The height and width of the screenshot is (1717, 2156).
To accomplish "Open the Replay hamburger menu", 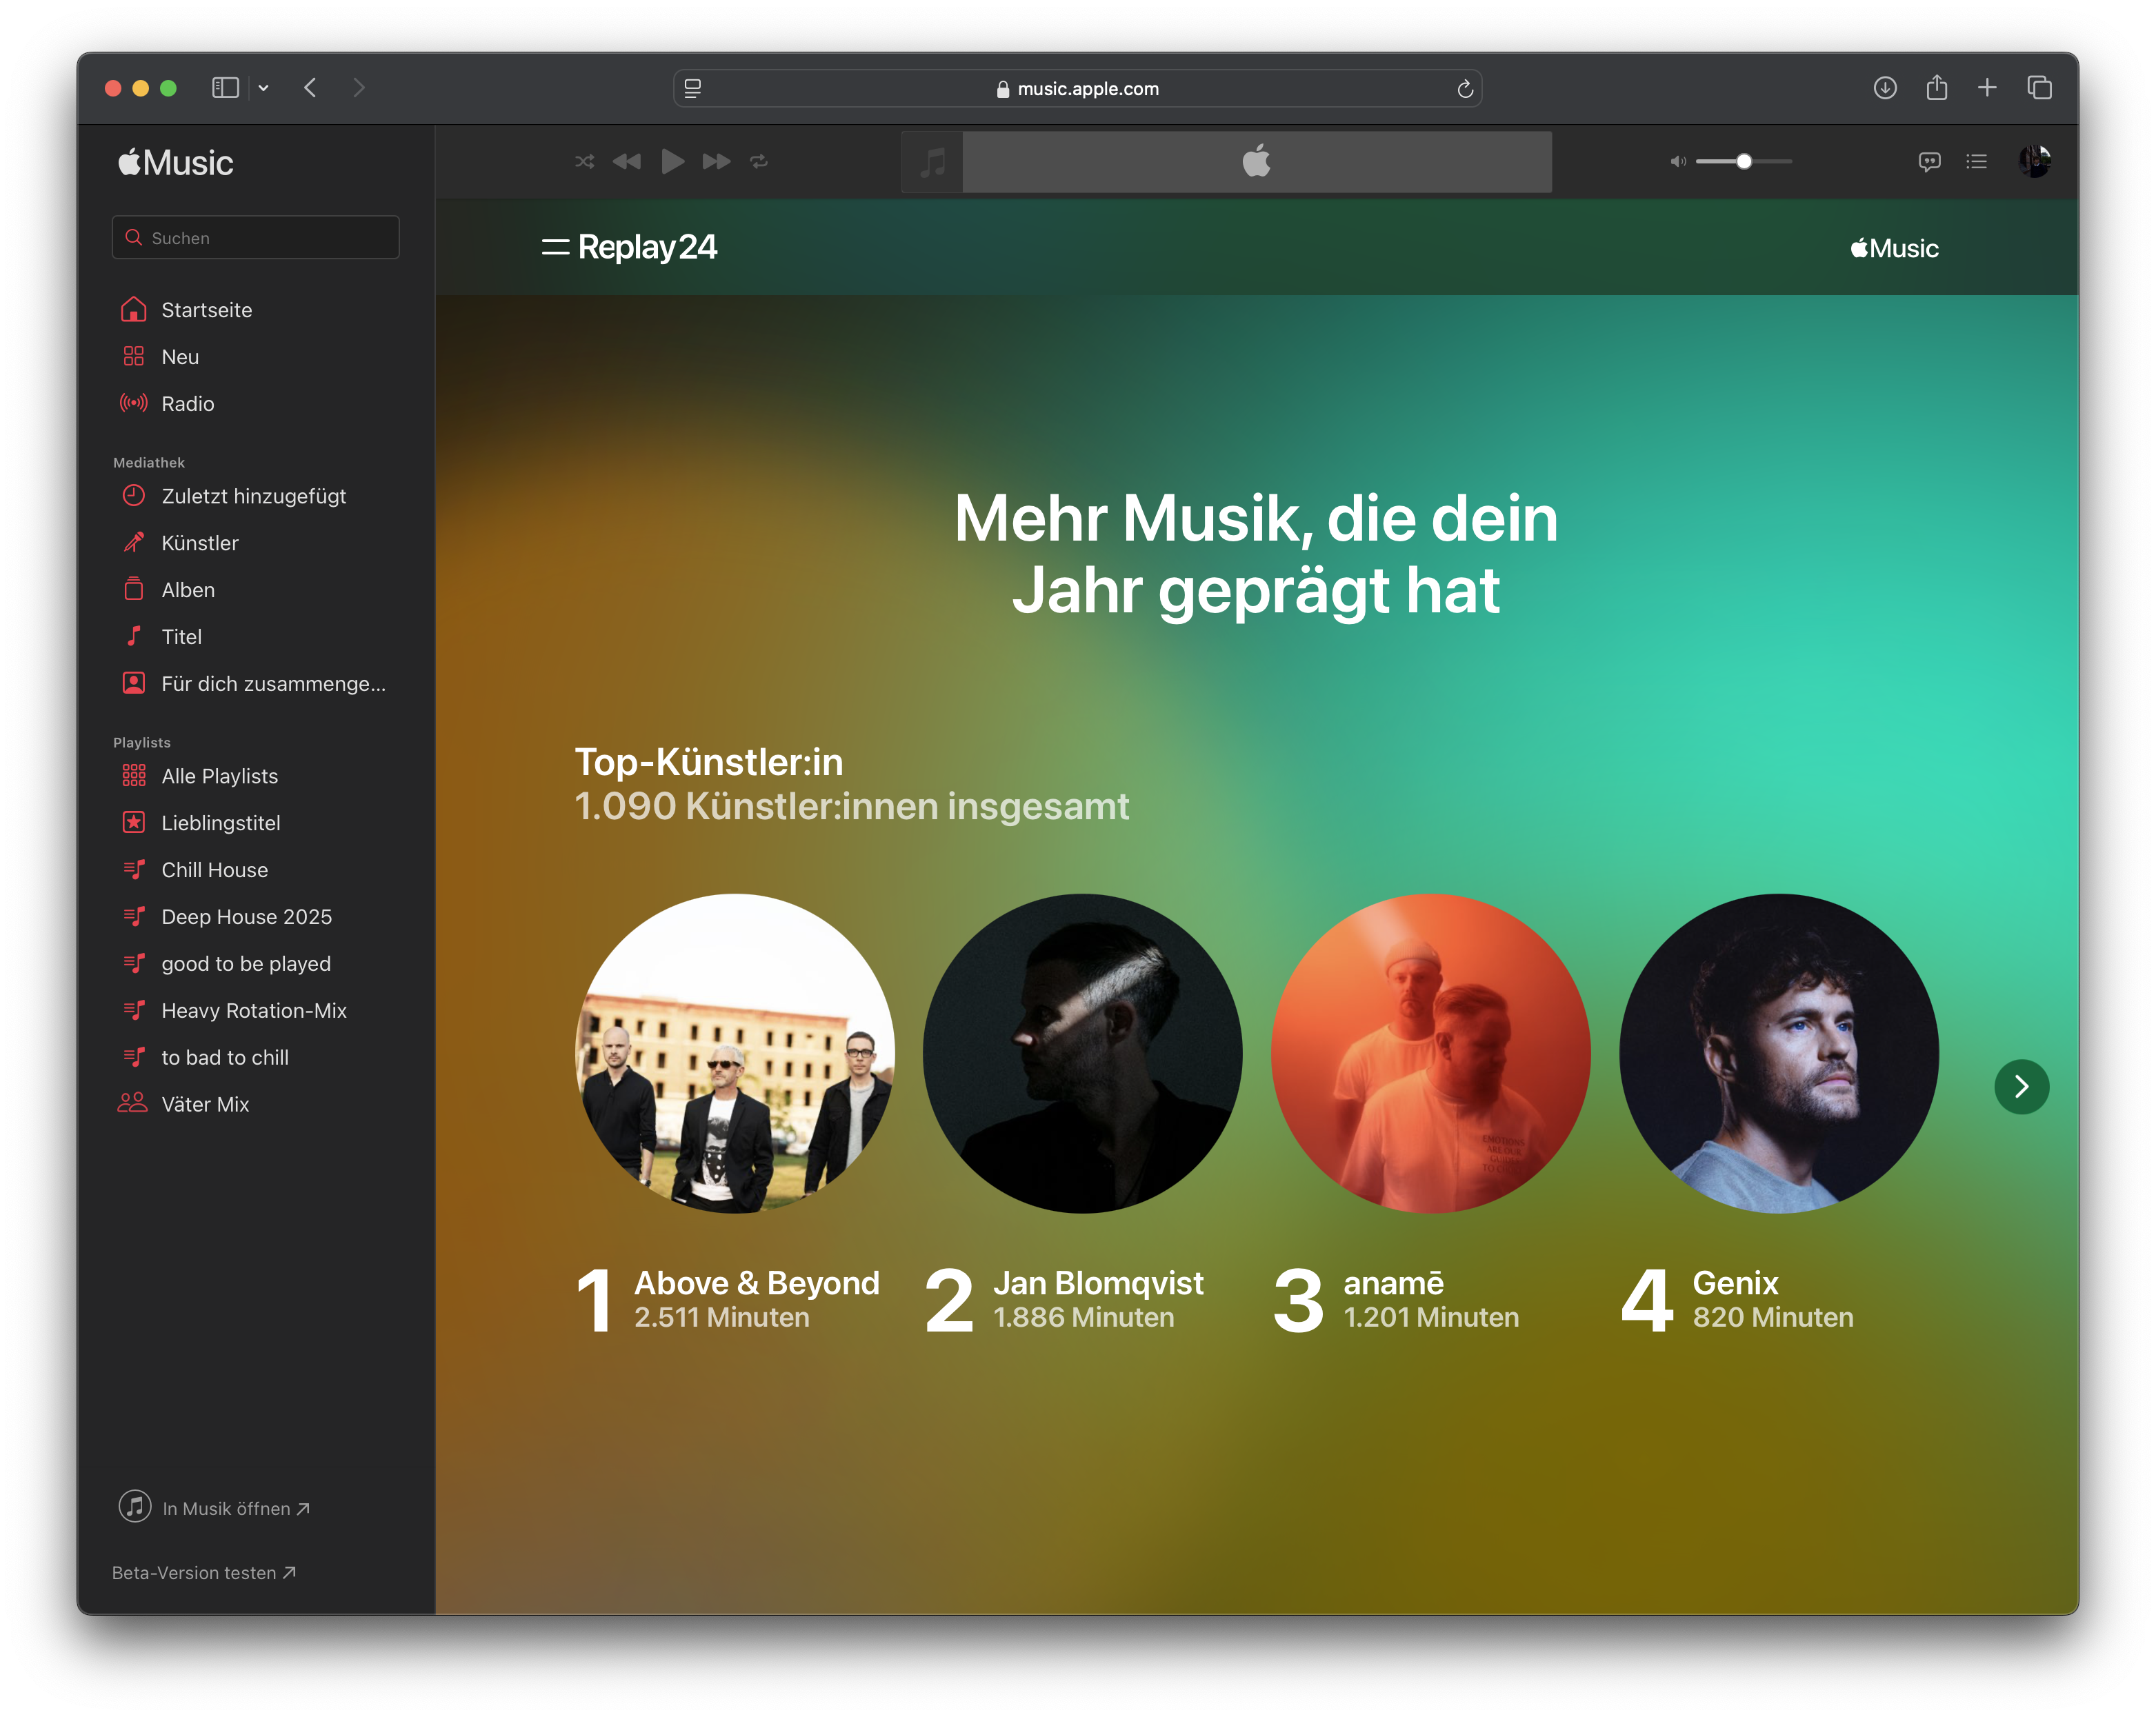I will point(555,247).
